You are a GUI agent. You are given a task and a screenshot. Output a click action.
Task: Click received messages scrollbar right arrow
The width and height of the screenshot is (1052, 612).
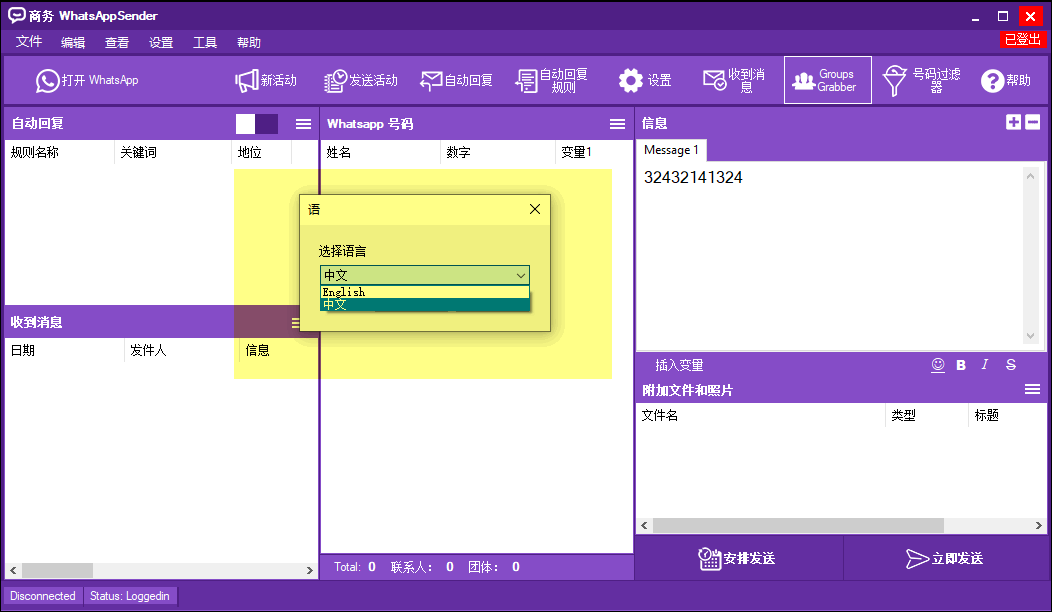coord(309,570)
